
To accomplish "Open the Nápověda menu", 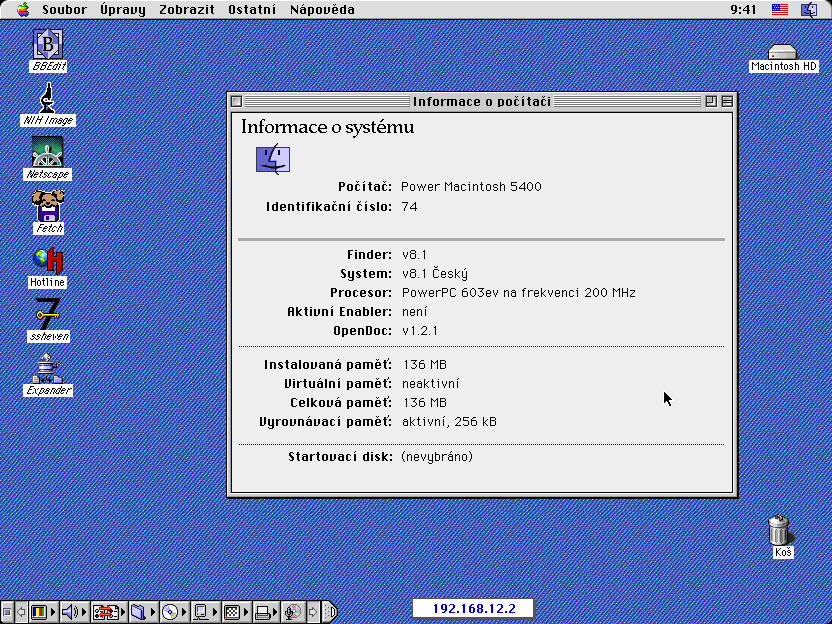I will point(322,10).
